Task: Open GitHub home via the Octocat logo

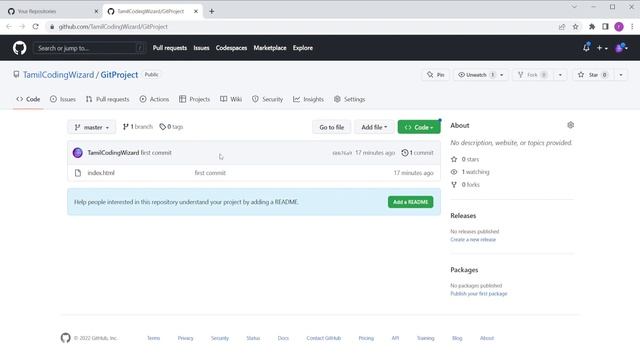Action: [19, 48]
